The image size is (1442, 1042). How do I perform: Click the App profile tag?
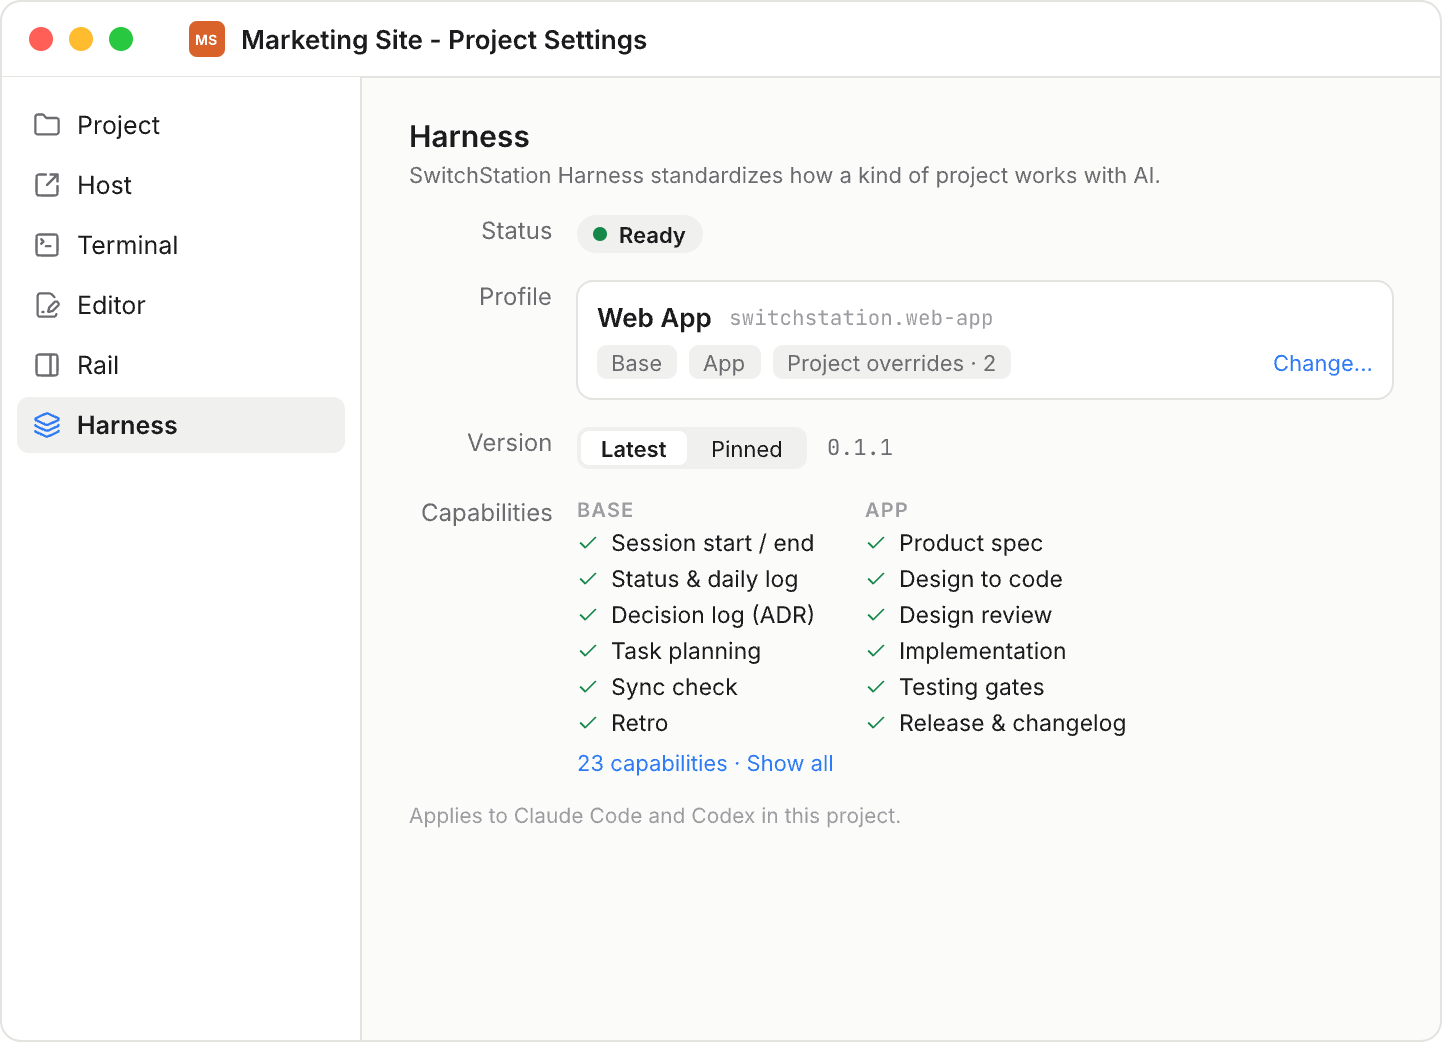[x=724, y=363]
